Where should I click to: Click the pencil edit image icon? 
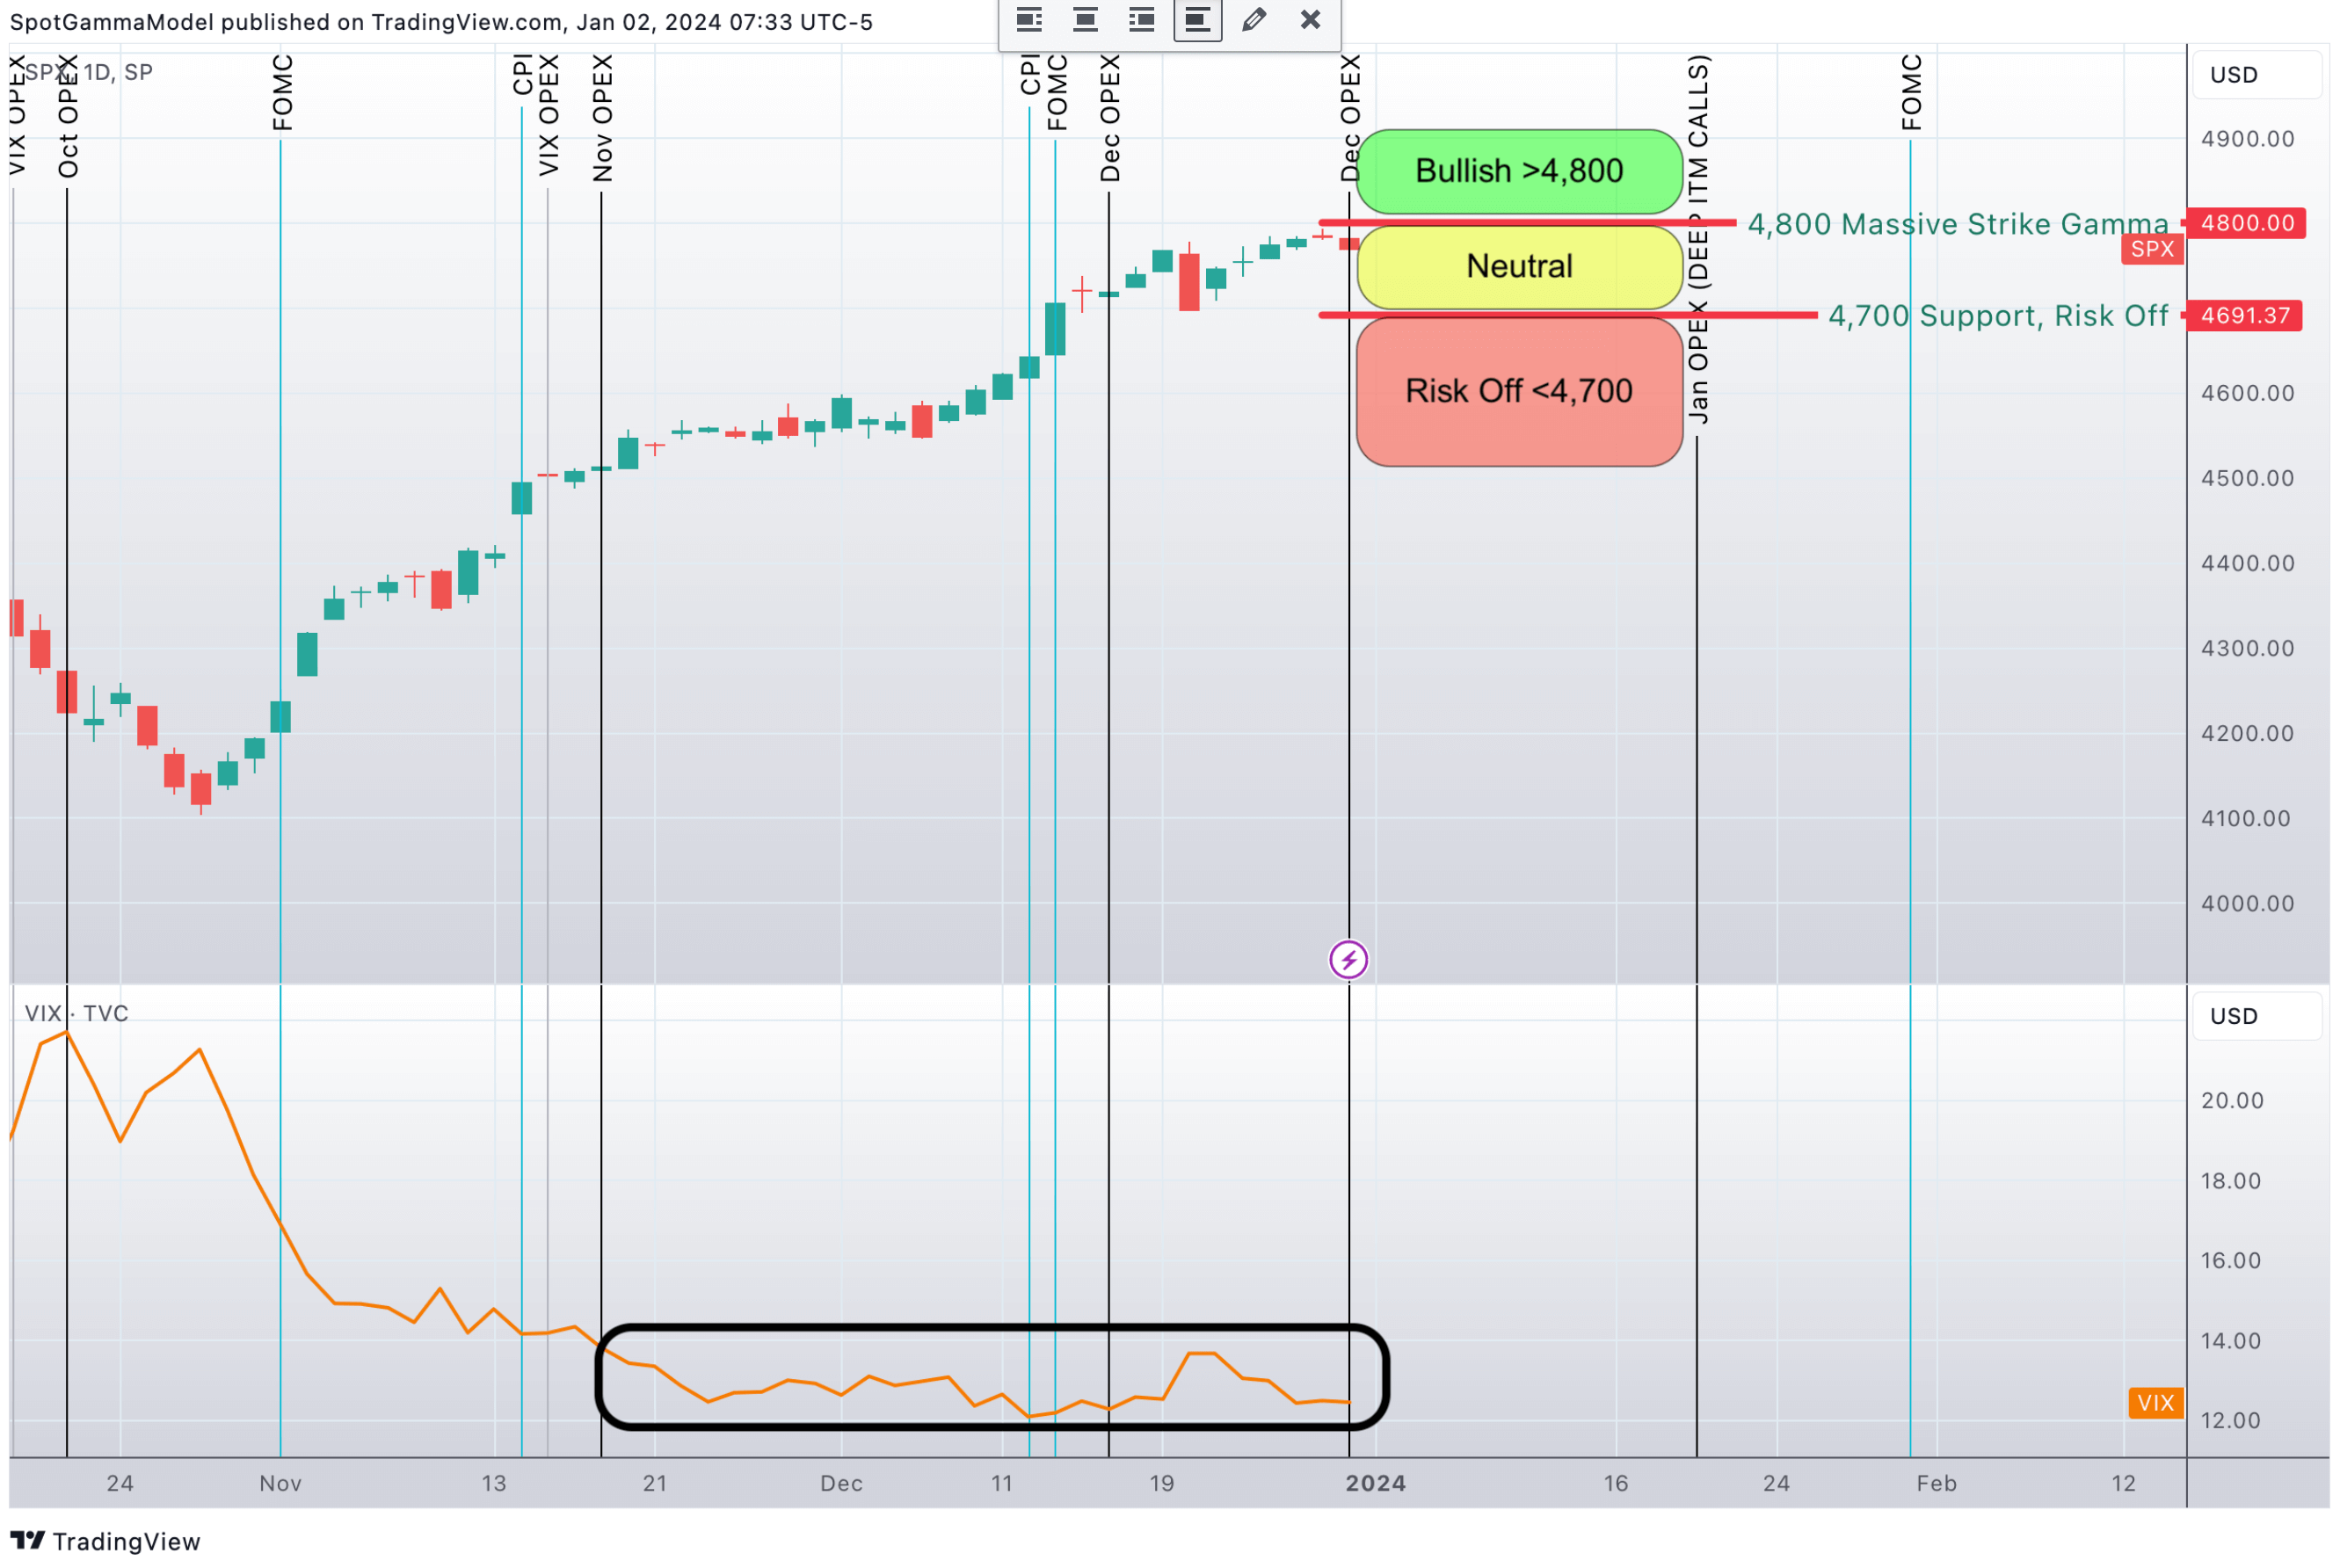coord(1254,19)
